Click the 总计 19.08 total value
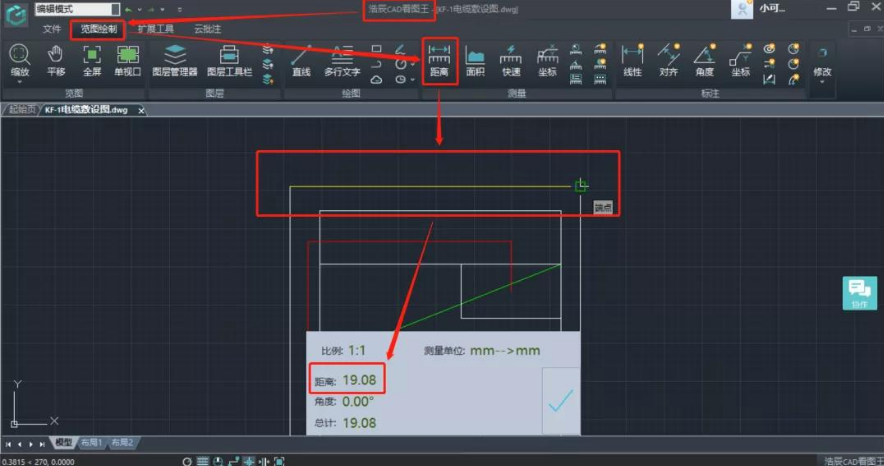This screenshot has height=466, width=884. click(359, 423)
